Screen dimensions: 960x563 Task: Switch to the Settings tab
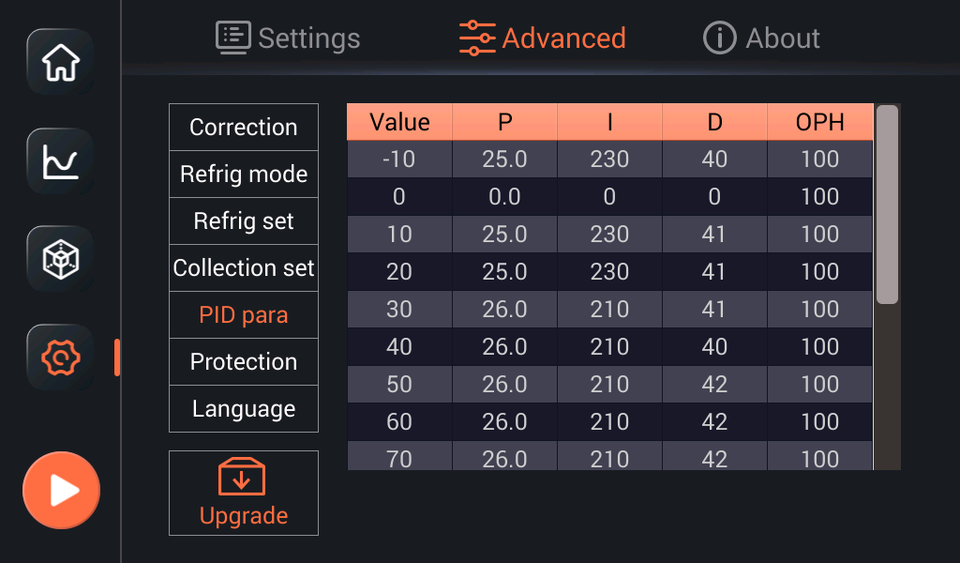(x=288, y=38)
